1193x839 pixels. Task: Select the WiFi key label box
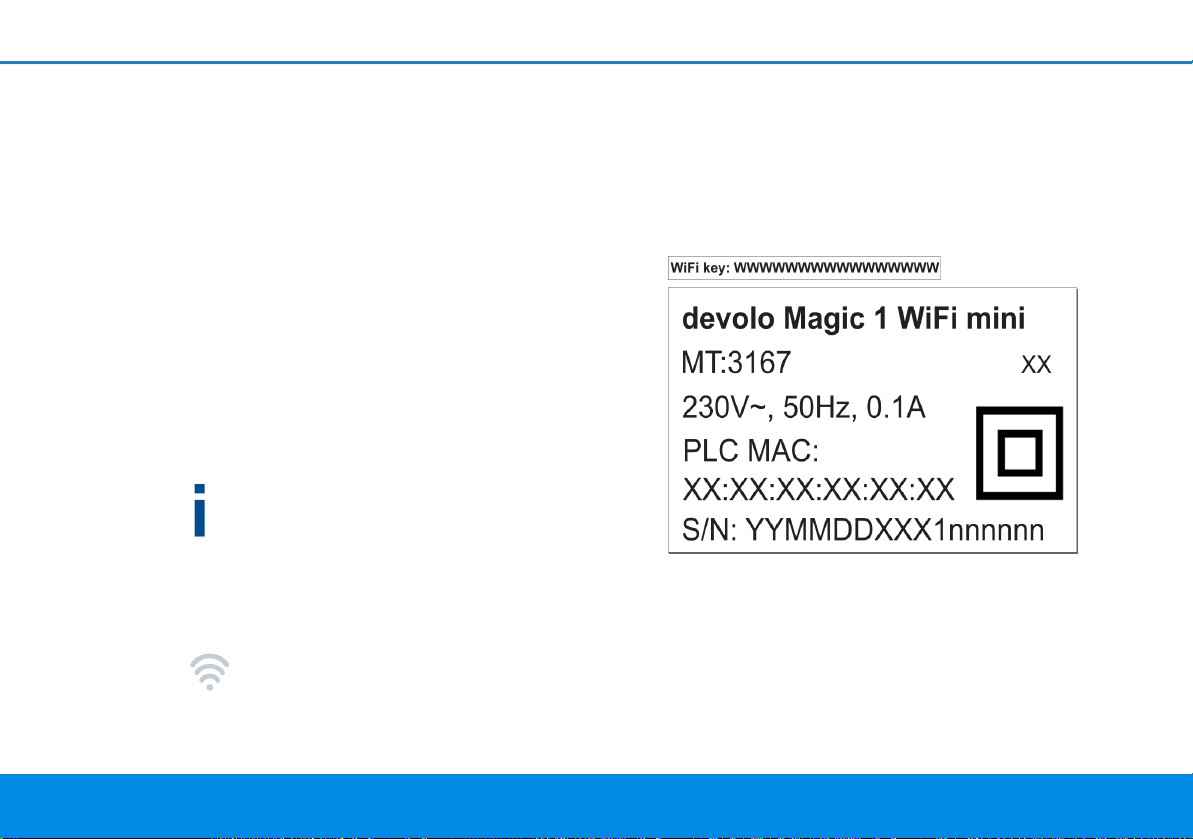[x=804, y=268]
